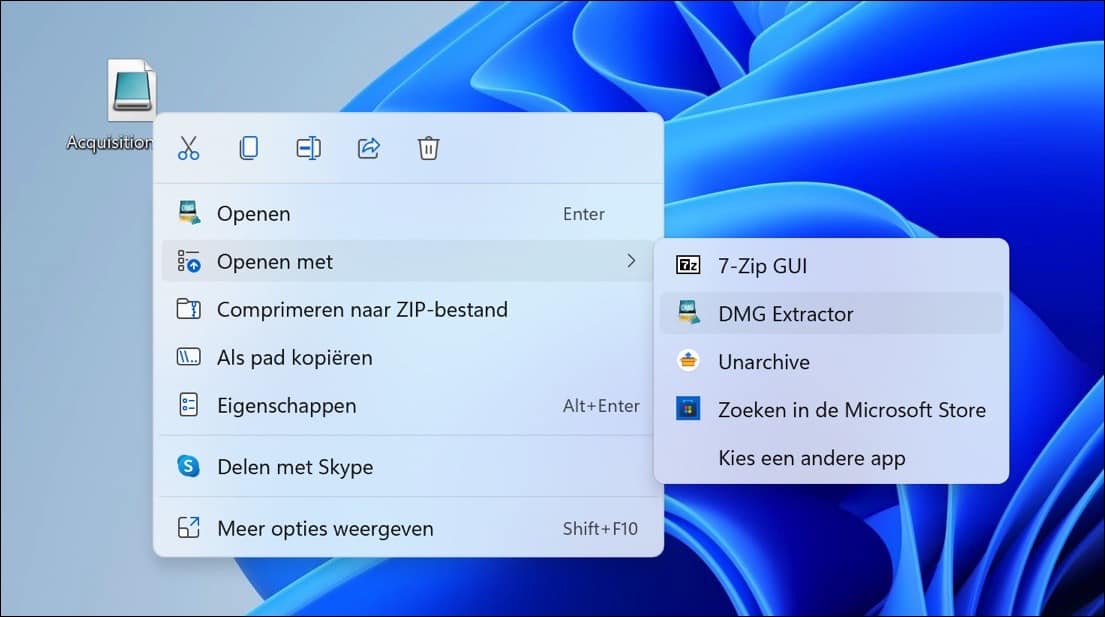This screenshot has width=1105, height=617.
Task: Click the Share icon in the toolbar
Action: [x=368, y=148]
